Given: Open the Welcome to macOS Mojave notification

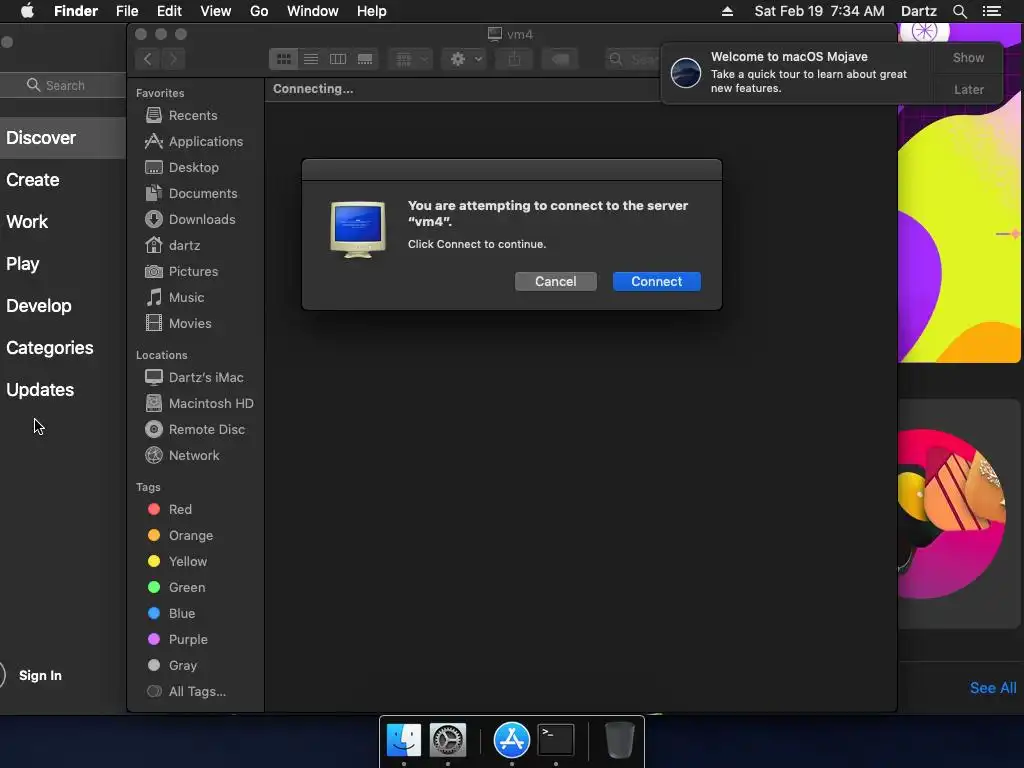Looking at the screenshot, I should pos(798,72).
